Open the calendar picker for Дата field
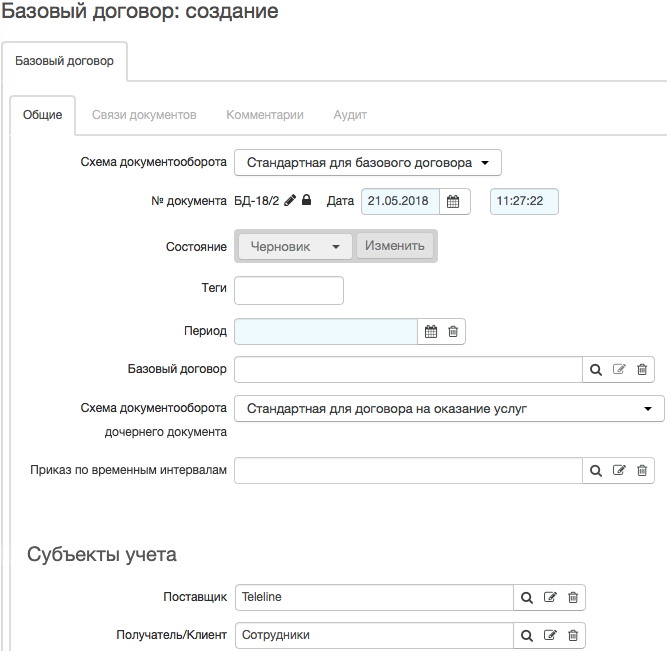The width and height of the screenshot is (667, 651). (x=453, y=201)
